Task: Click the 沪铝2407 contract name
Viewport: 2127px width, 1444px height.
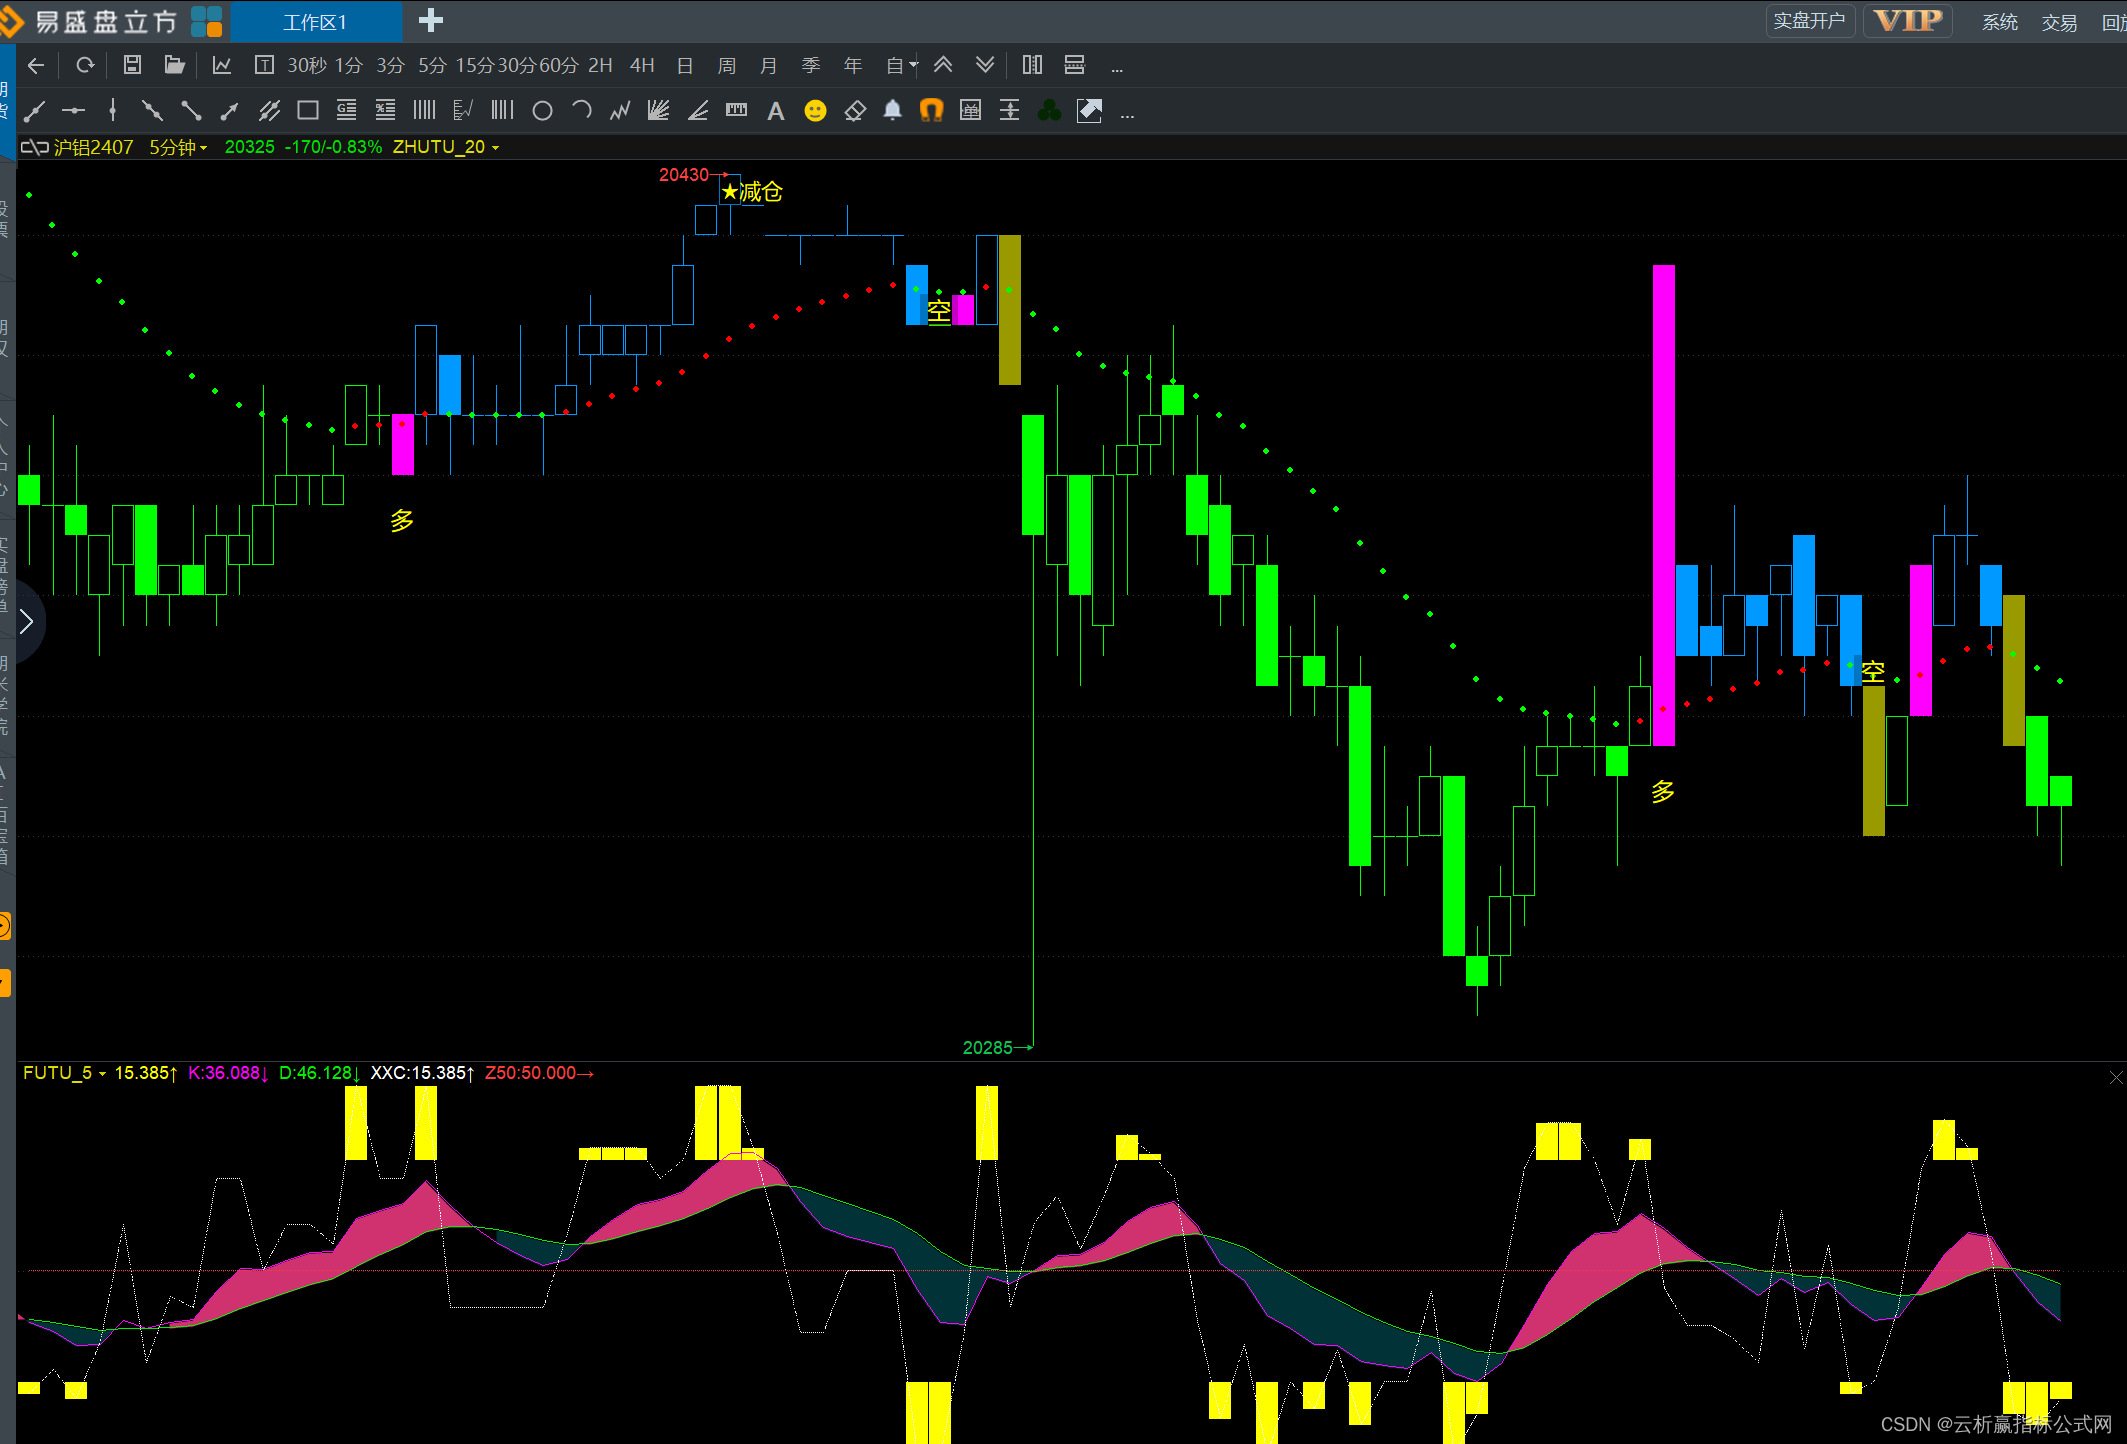Action: pyautogui.click(x=93, y=148)
